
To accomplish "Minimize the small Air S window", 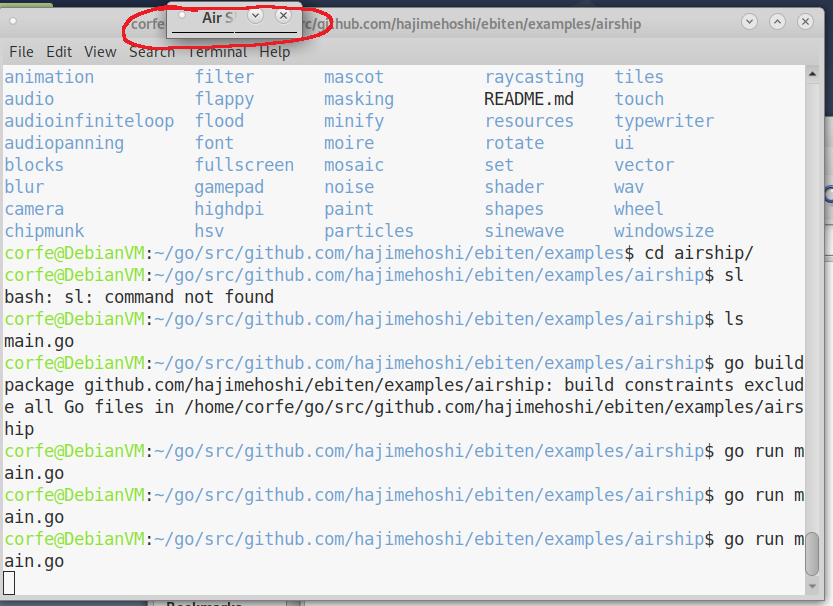I will [x=256, y=16].
